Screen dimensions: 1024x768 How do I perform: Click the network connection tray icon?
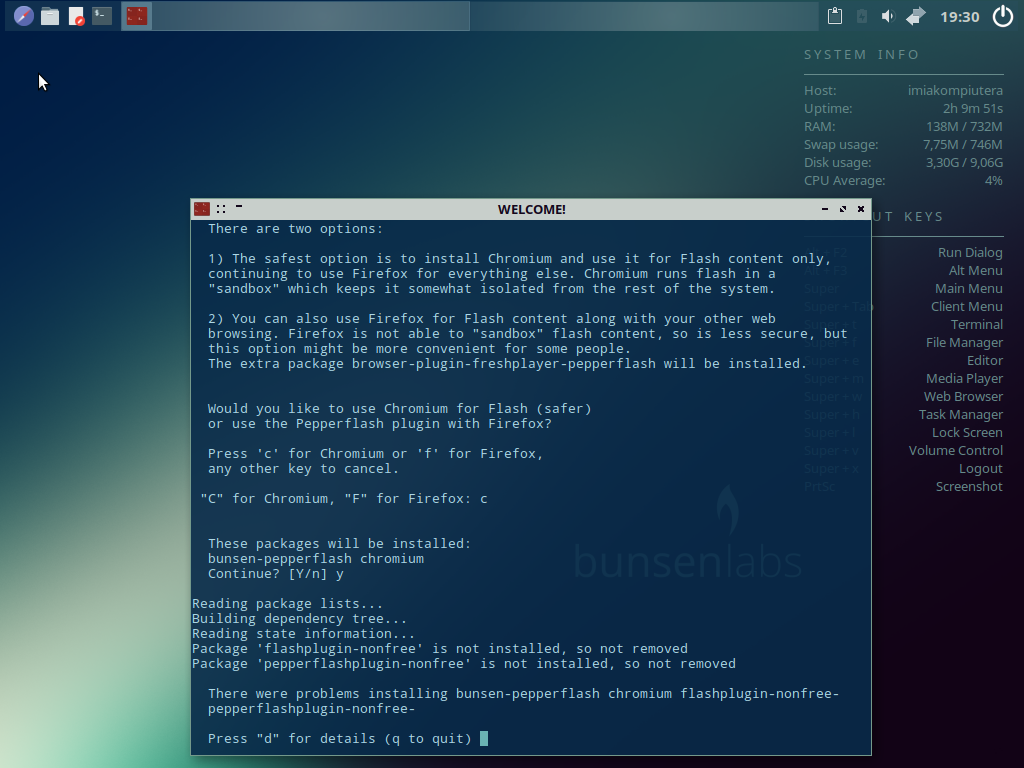[916, 16]
